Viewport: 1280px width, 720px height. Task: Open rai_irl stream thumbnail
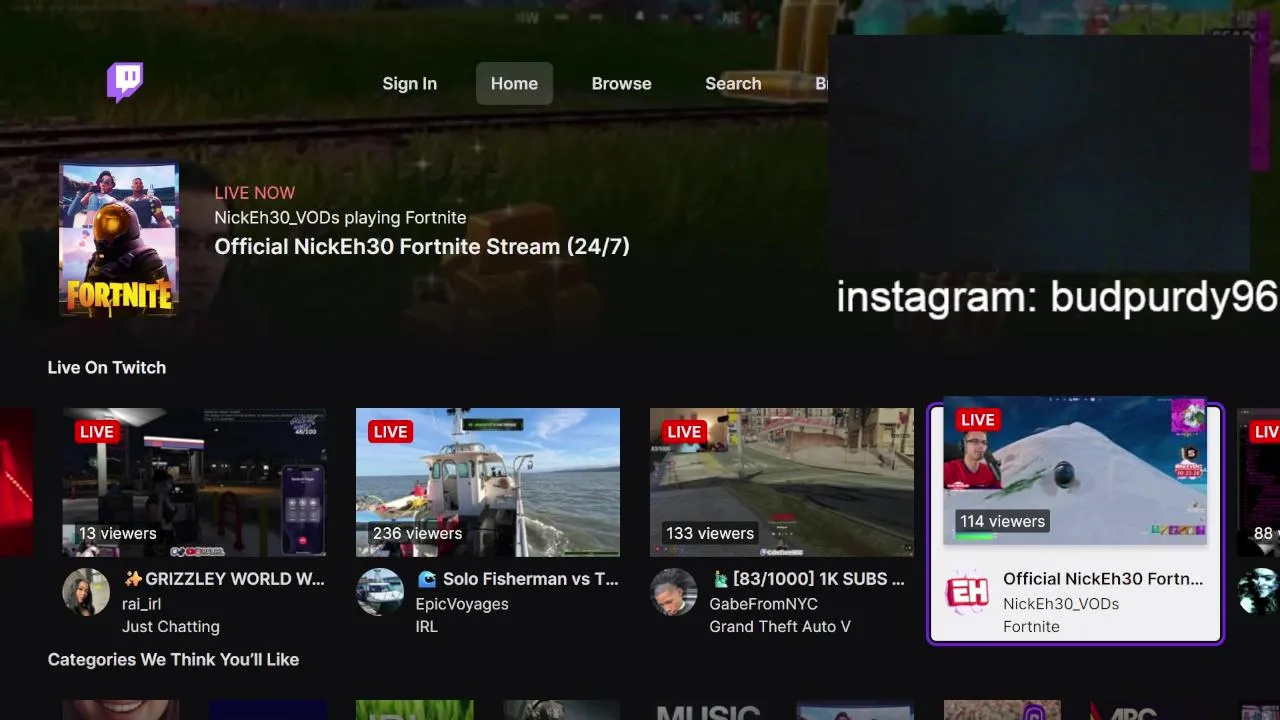pos(194,482)
